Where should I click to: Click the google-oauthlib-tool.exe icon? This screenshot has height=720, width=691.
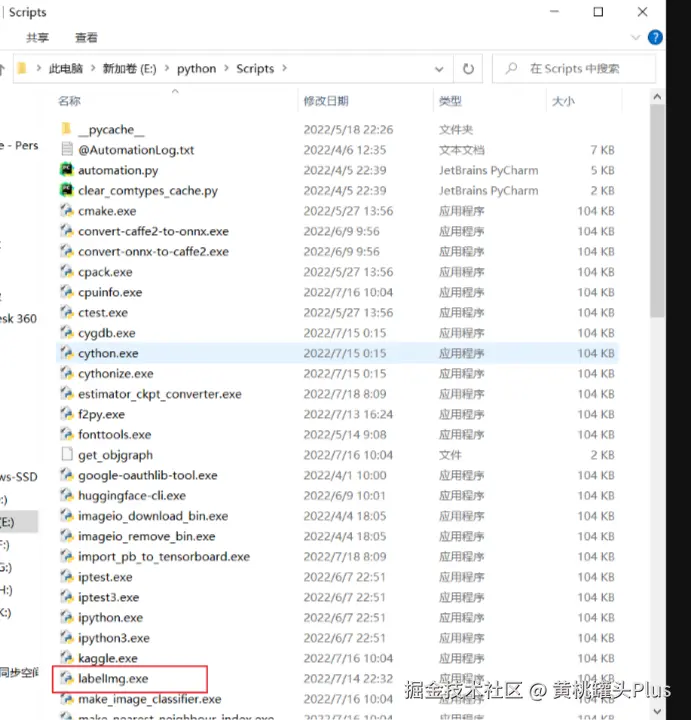(67, 475)
